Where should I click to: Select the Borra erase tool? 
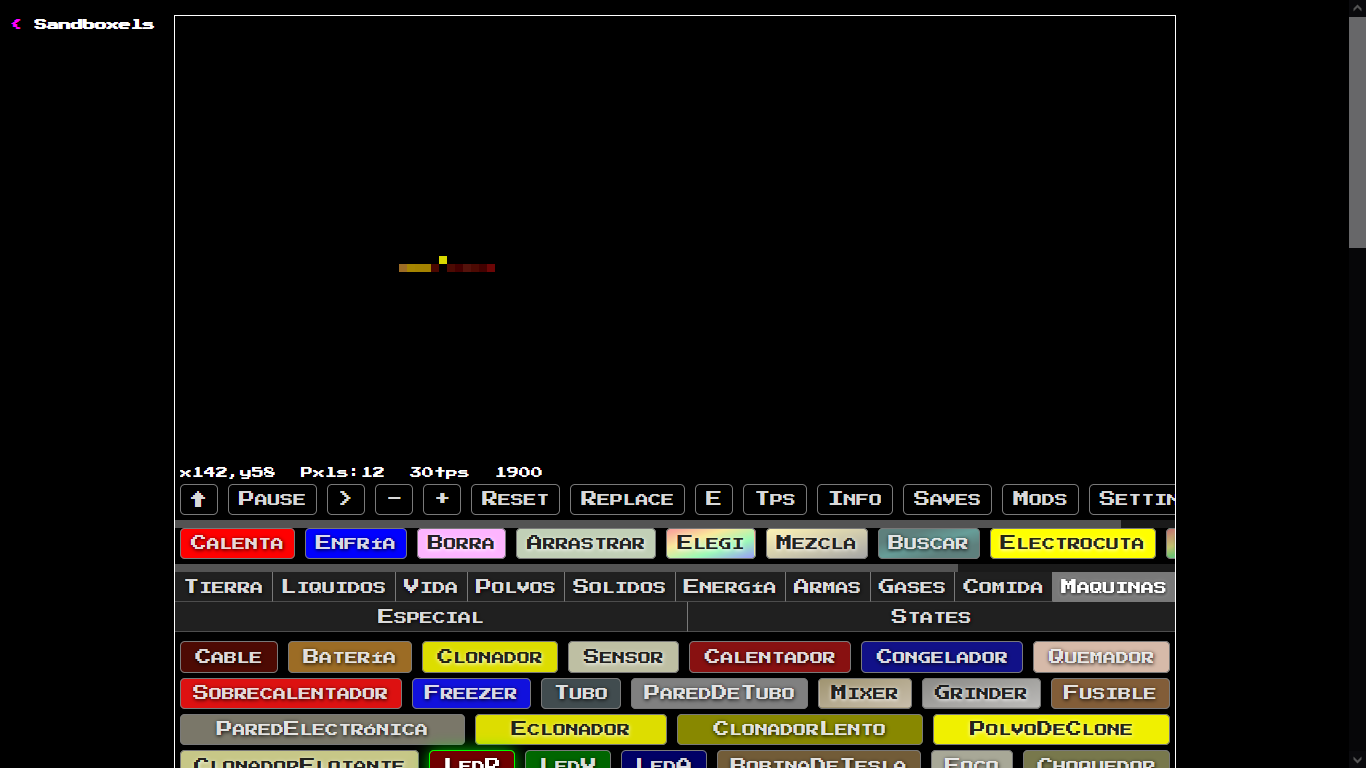point(461,543)
